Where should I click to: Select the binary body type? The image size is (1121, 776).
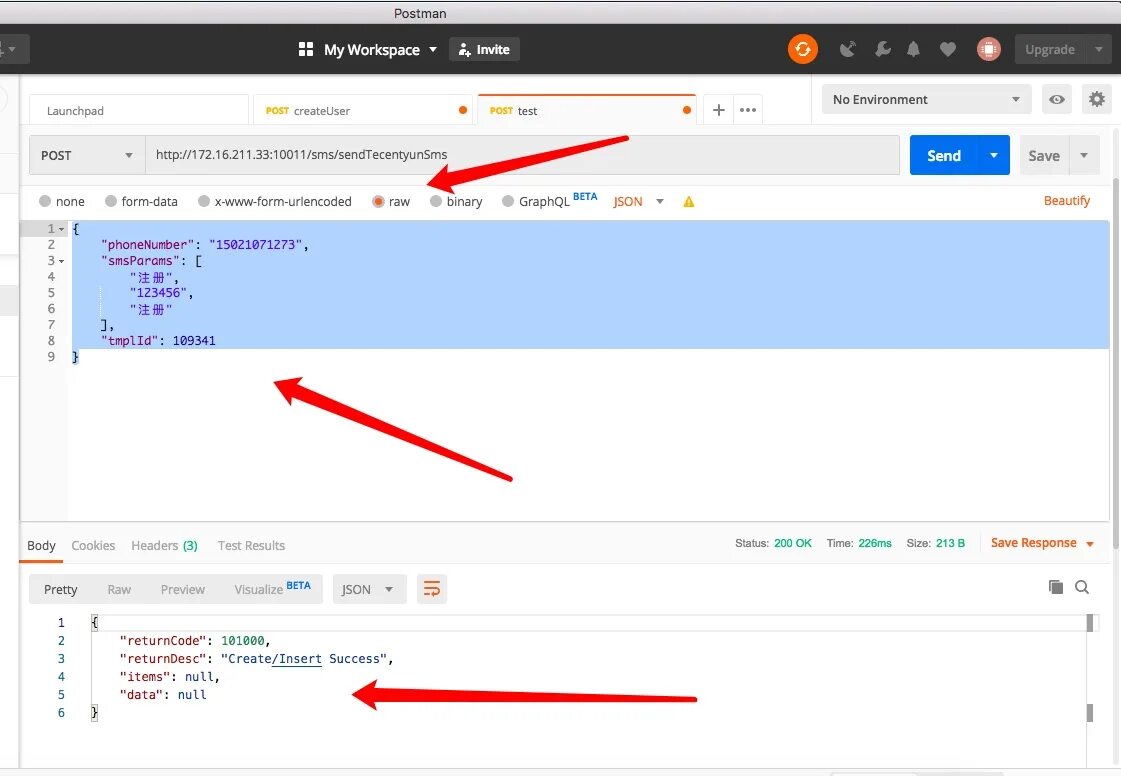click(456, 202)
